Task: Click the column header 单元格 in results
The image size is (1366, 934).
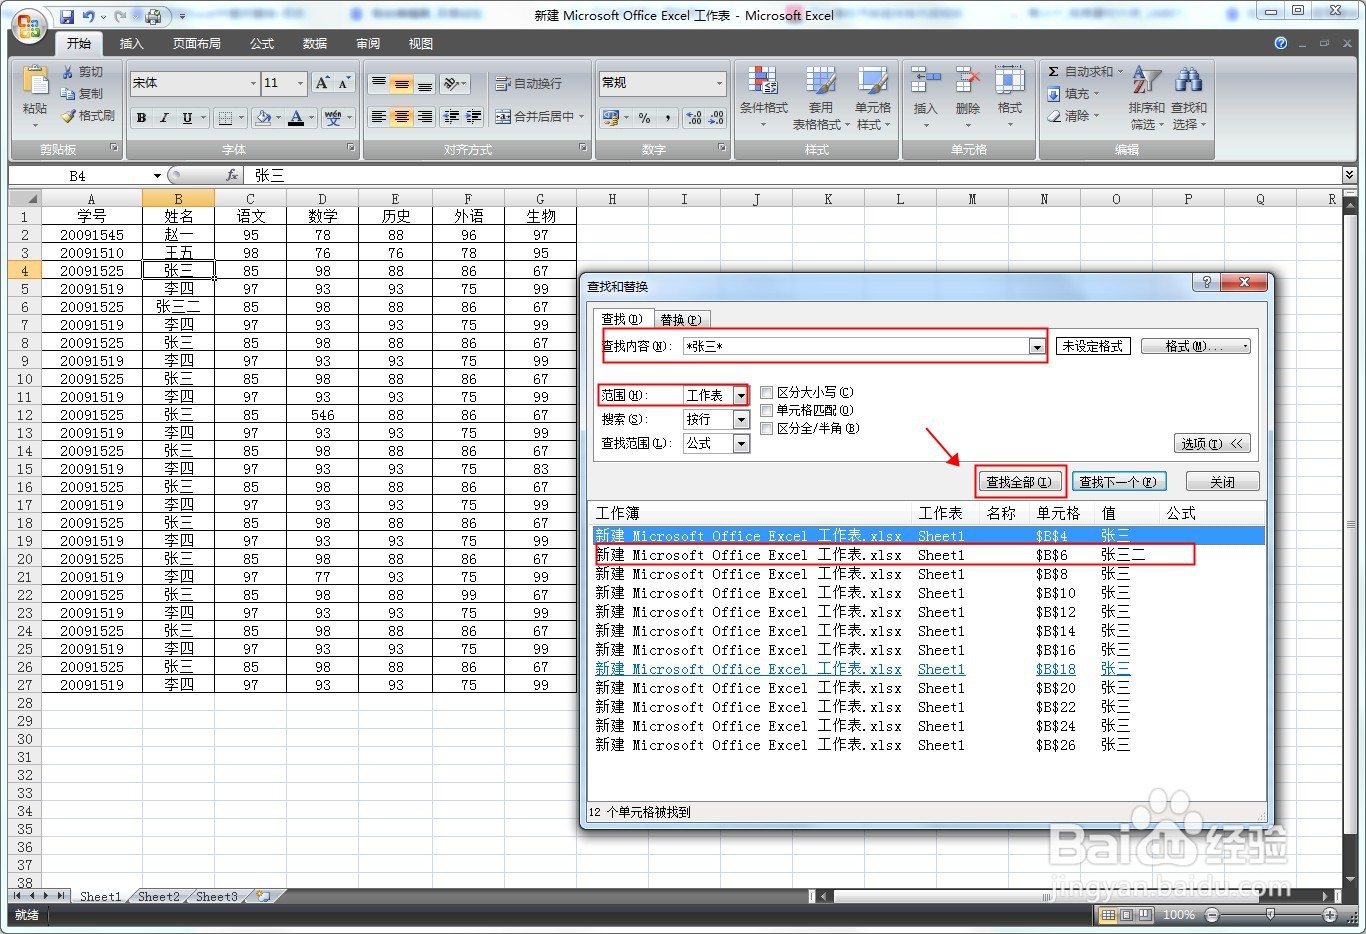Action: point(1058,513)
